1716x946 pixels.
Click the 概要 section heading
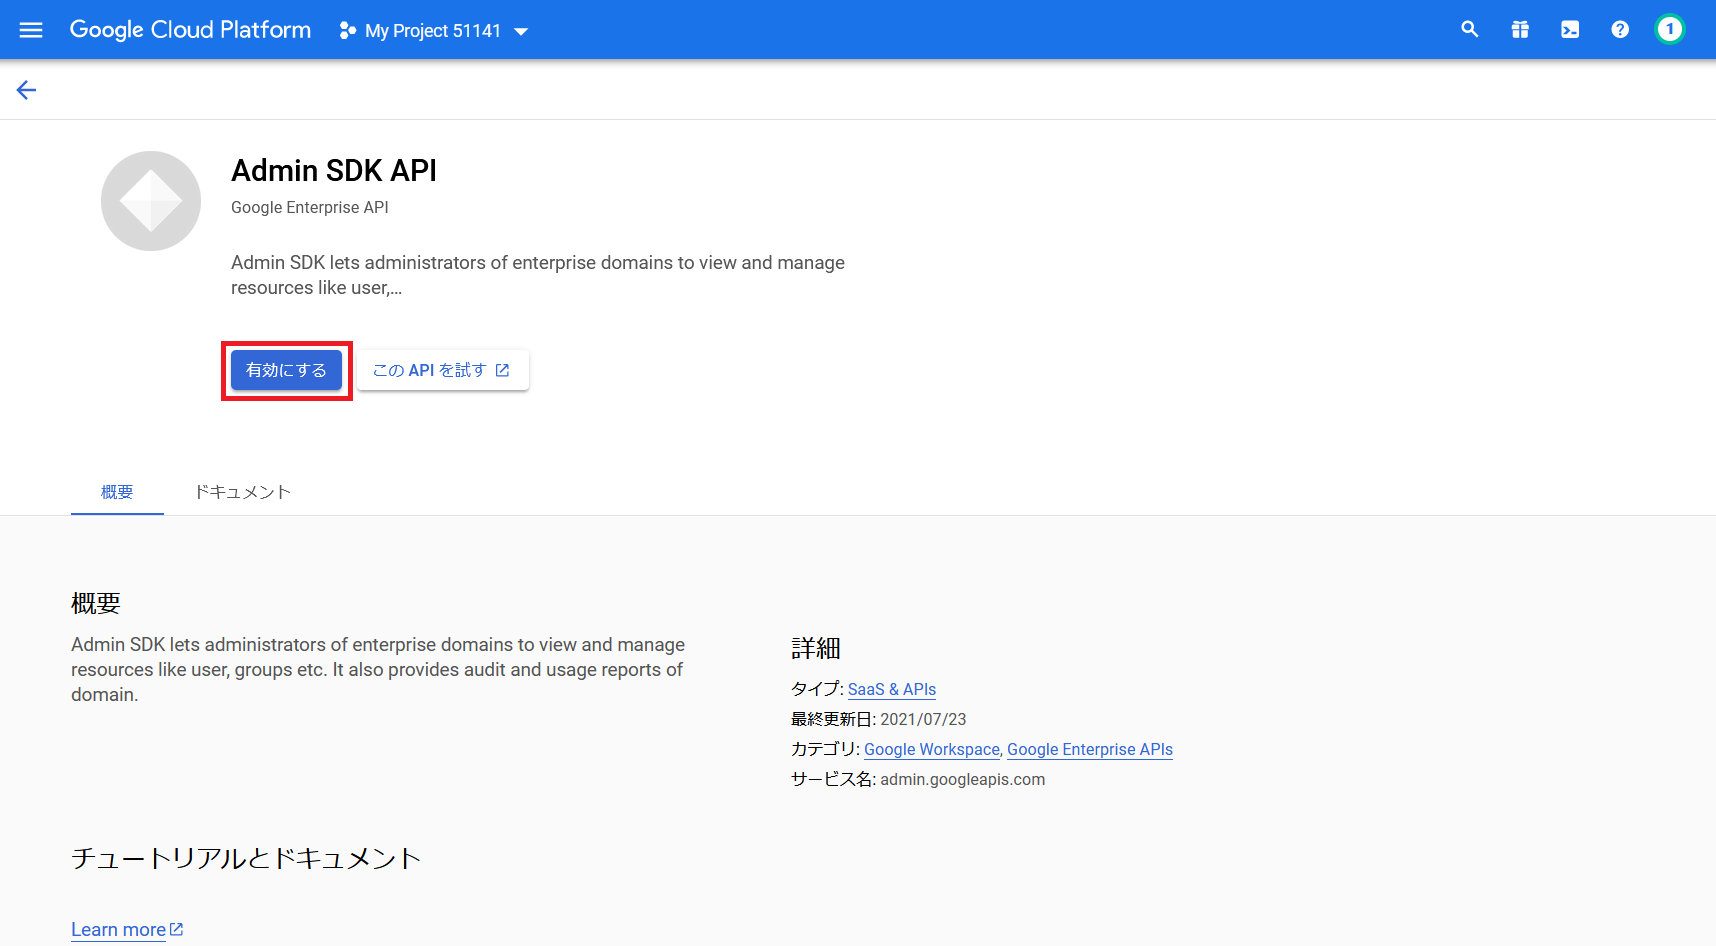point(96,603)
